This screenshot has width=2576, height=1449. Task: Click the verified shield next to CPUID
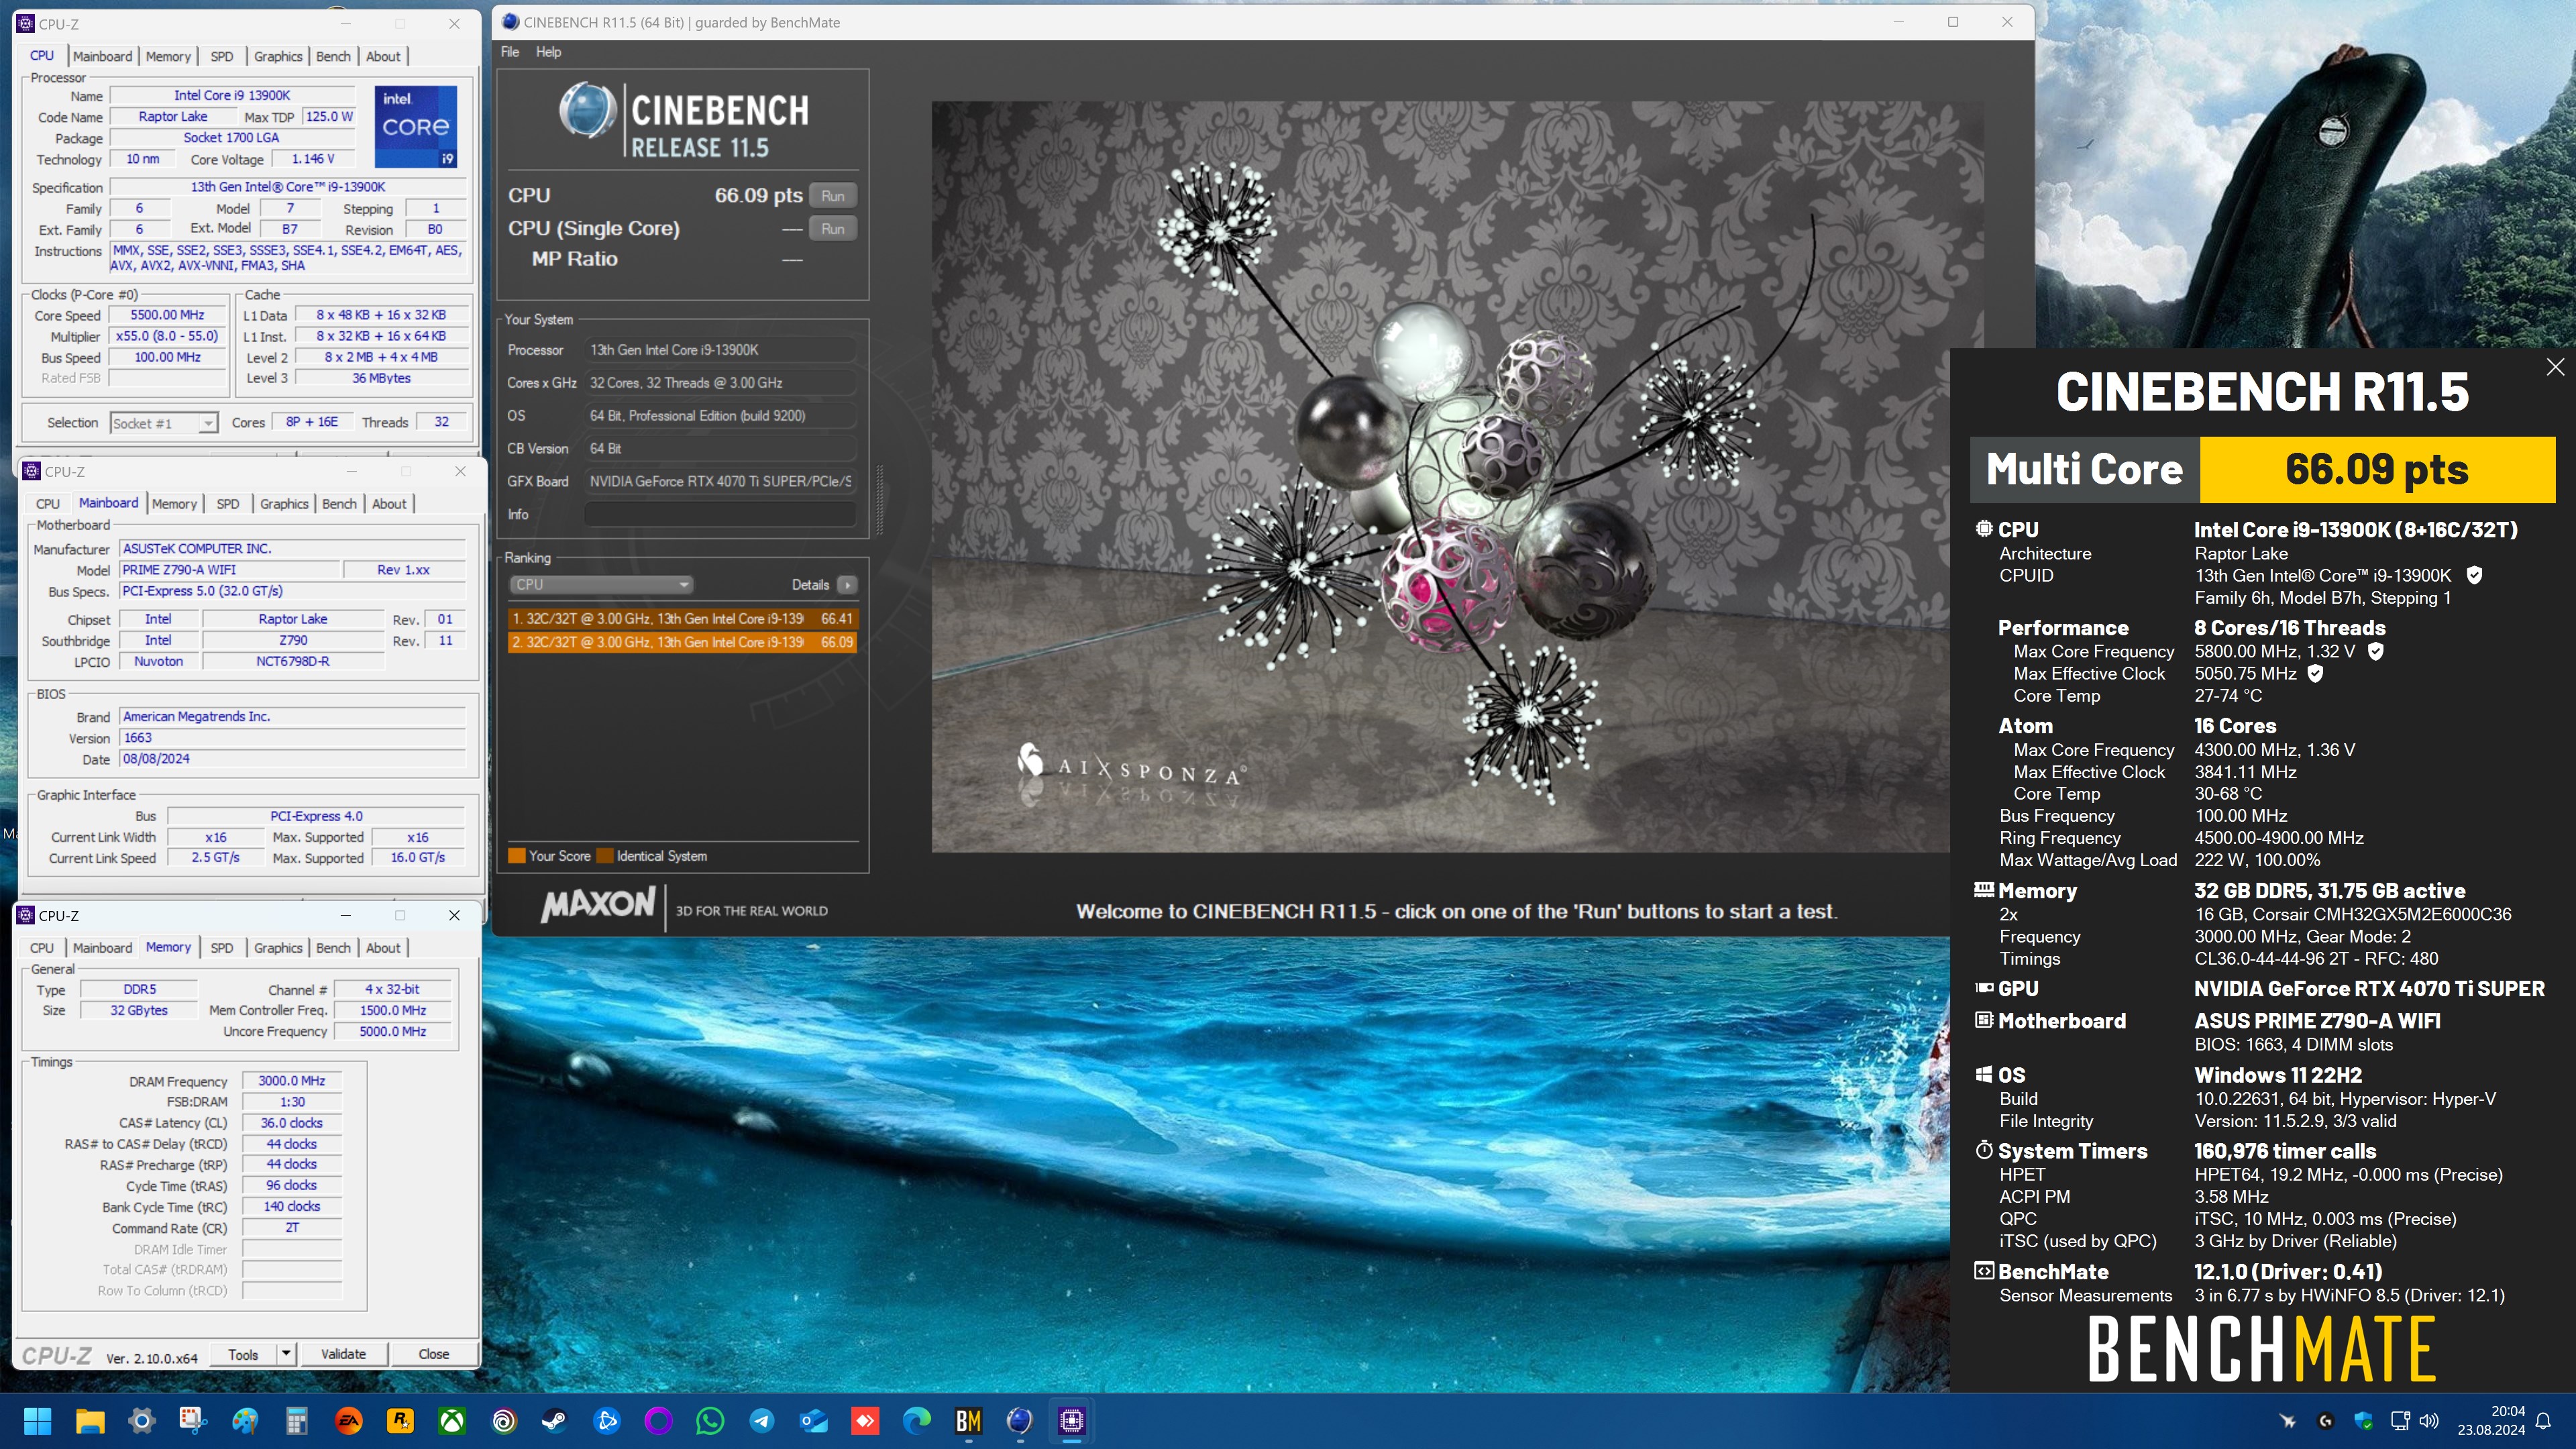[x=2474, y=575]
